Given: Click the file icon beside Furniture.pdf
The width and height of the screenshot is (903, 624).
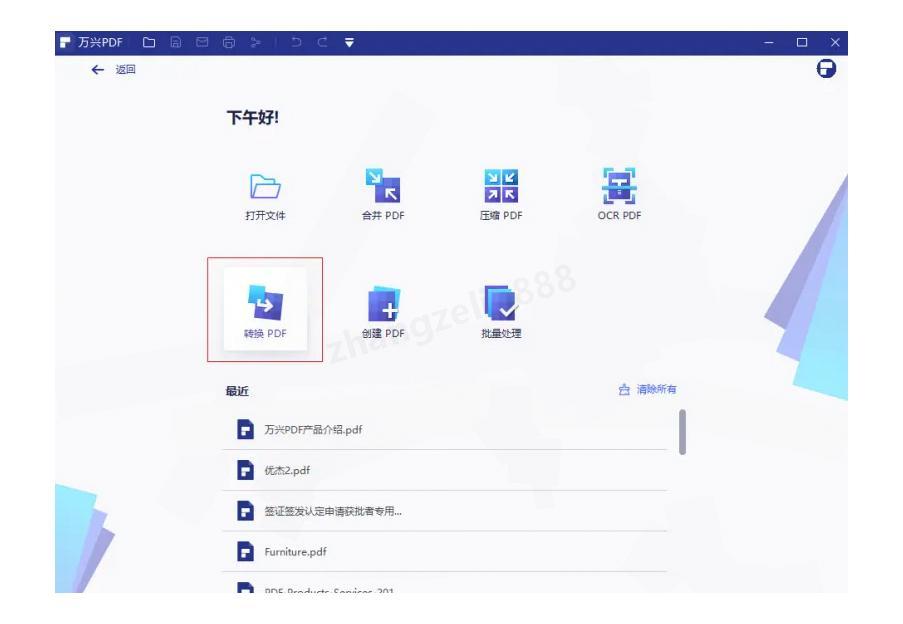Looking at the screenshot, I should (x=245, y=551).
